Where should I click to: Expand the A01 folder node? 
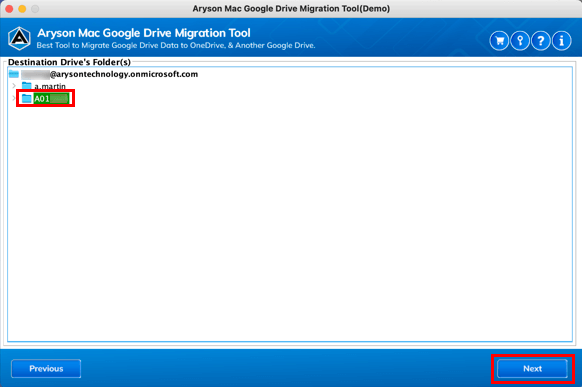(14, 98)
